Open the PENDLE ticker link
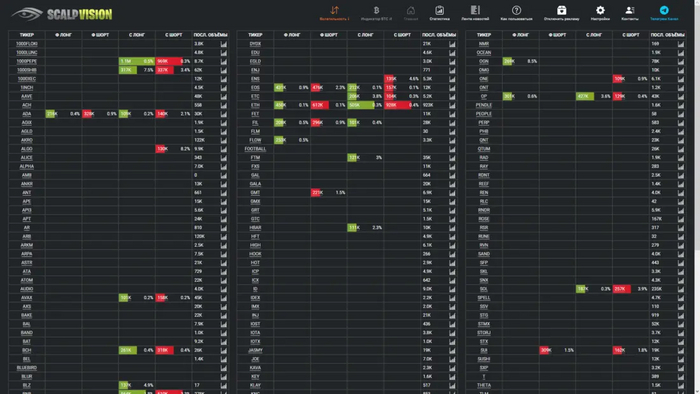Viewport: 700px width, 394px height. click(x=484, y=105)
